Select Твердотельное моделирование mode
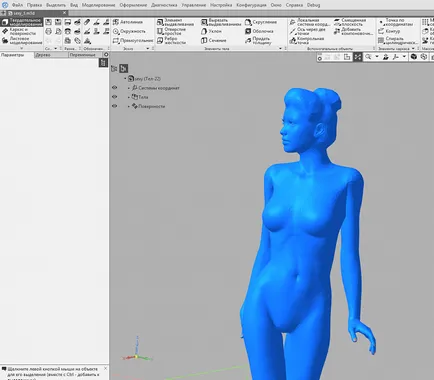Image resolution: width=434 pixels, height=380 pixels. tap(22, 22)
